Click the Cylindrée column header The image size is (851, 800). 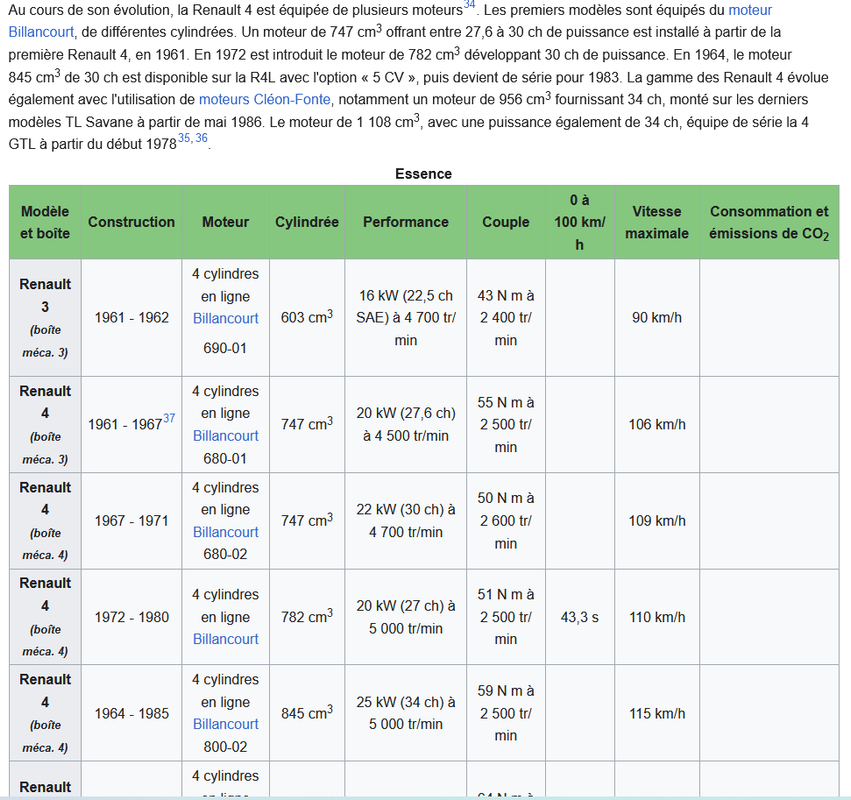[307, 222]
